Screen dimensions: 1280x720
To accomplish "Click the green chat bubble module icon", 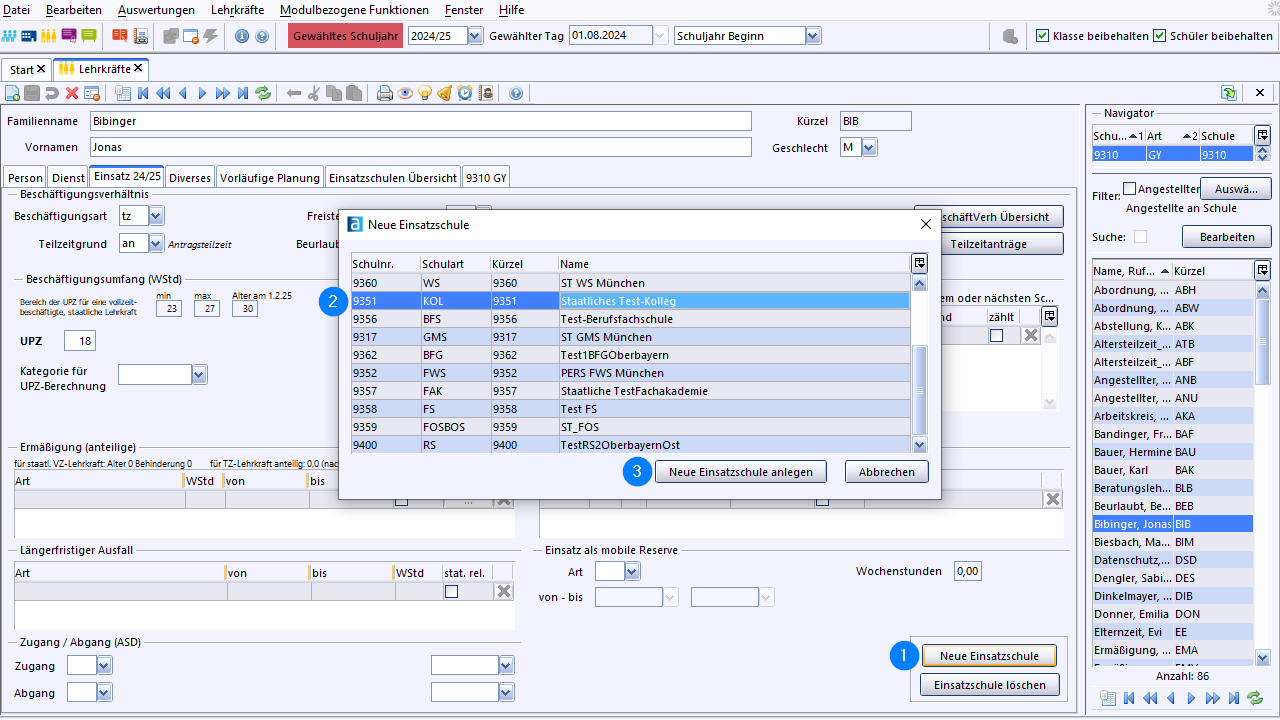I will pyautogui.click(x=89, y=36).
